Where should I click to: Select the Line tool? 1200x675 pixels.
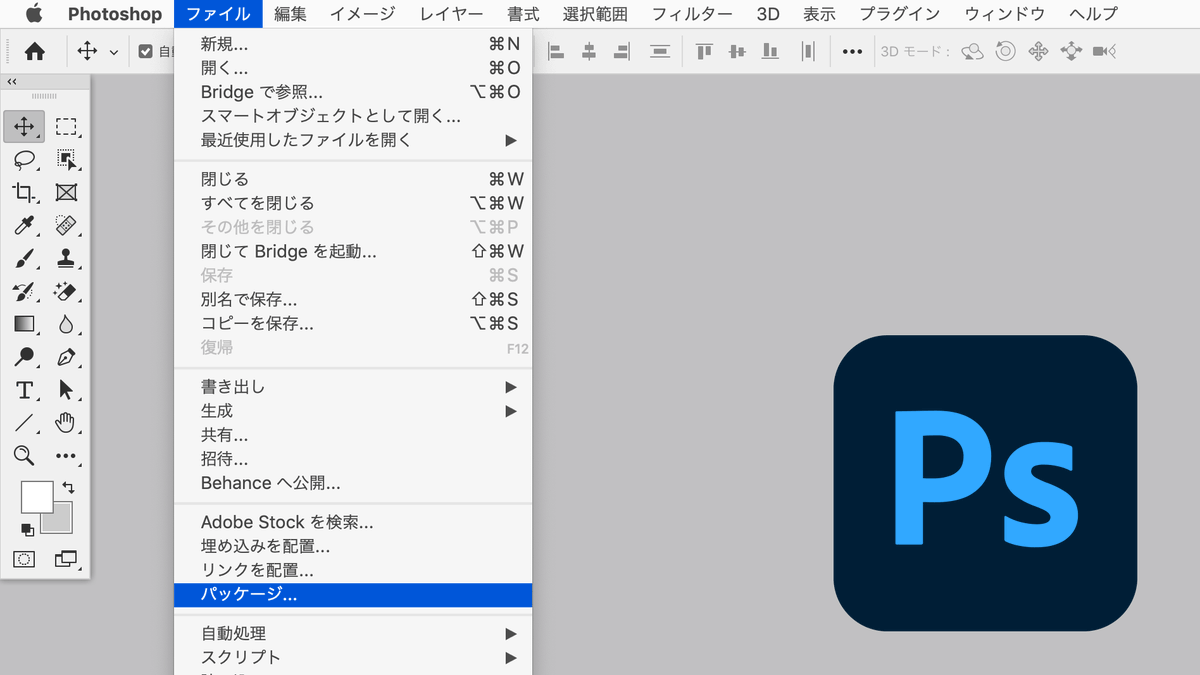pyautogui.click(x=24, y=422)
